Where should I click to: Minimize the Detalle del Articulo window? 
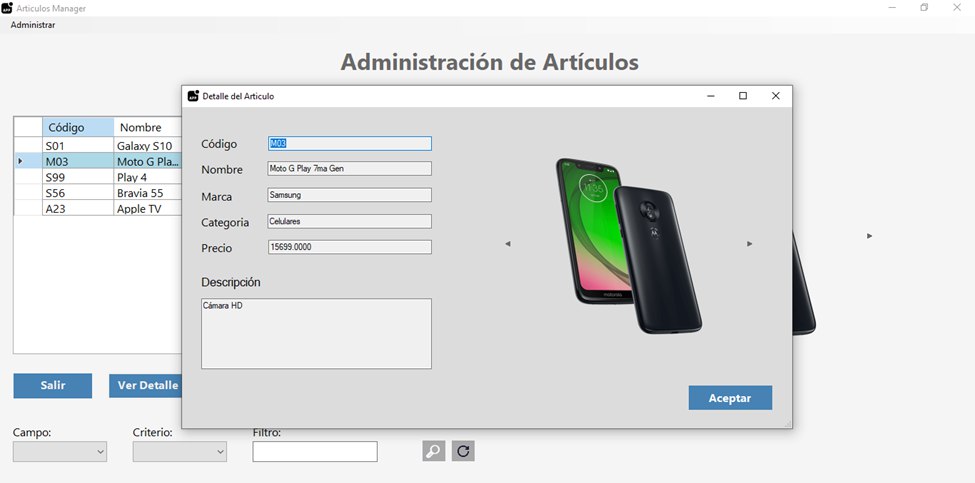(711, 96)
